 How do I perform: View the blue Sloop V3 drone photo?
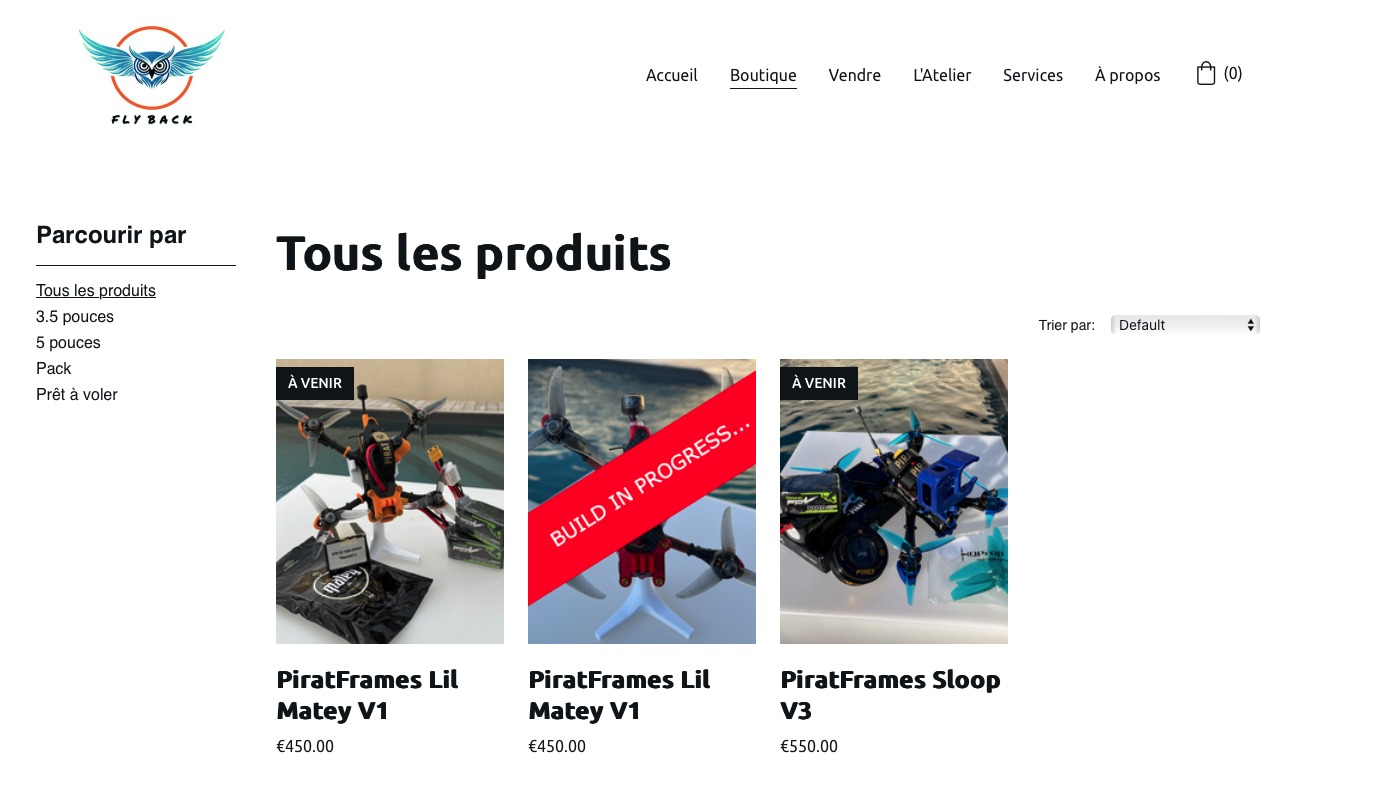pyautogui.click(x=894, y=501)
